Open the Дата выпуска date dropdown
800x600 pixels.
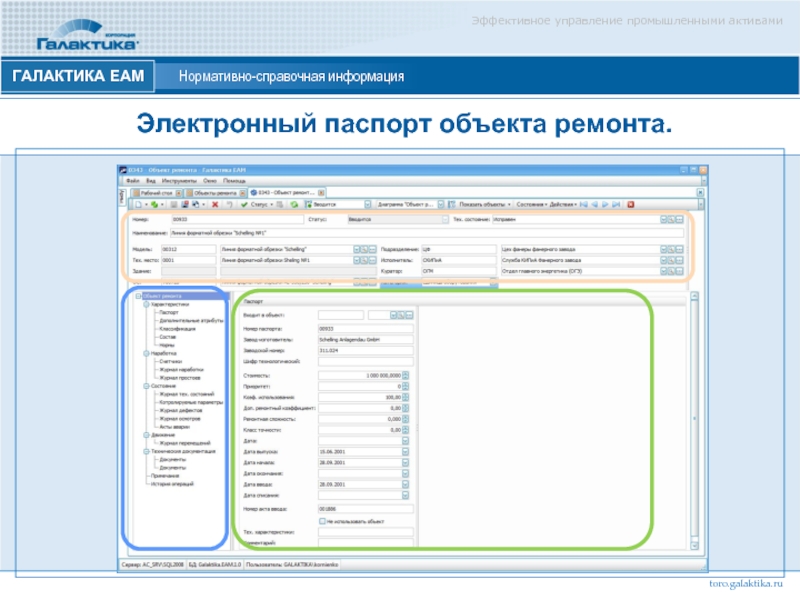click(405, 452)
